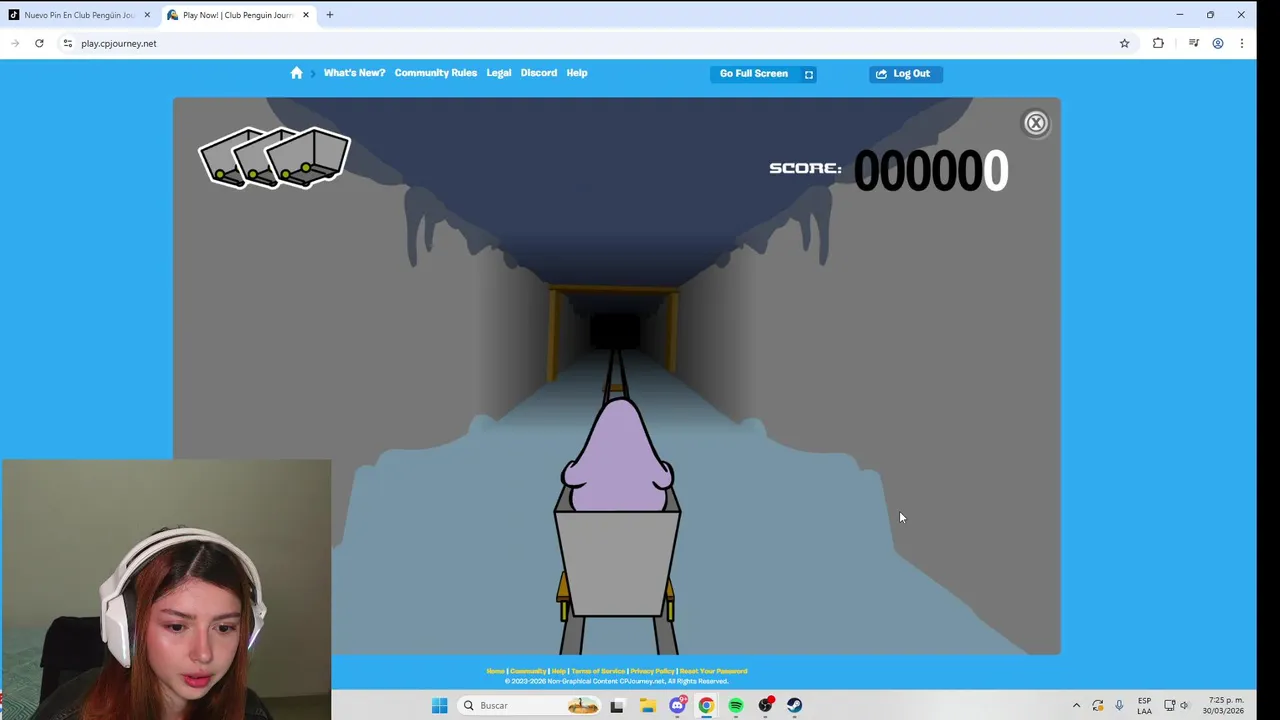Open the top navigation Help item
The width and height of the screenshot is (1280, 720).
click(x=577, y=73)
